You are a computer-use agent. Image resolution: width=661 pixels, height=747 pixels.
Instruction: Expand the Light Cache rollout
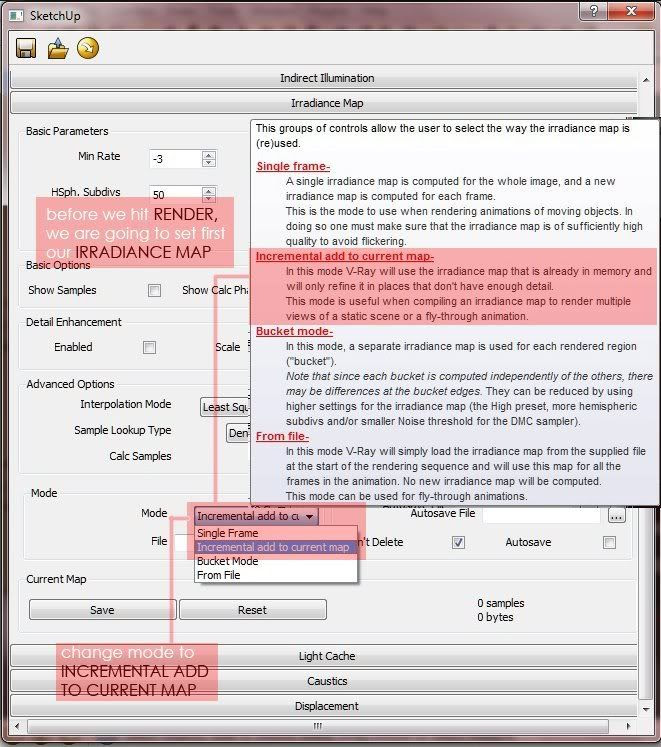[324, 656]
